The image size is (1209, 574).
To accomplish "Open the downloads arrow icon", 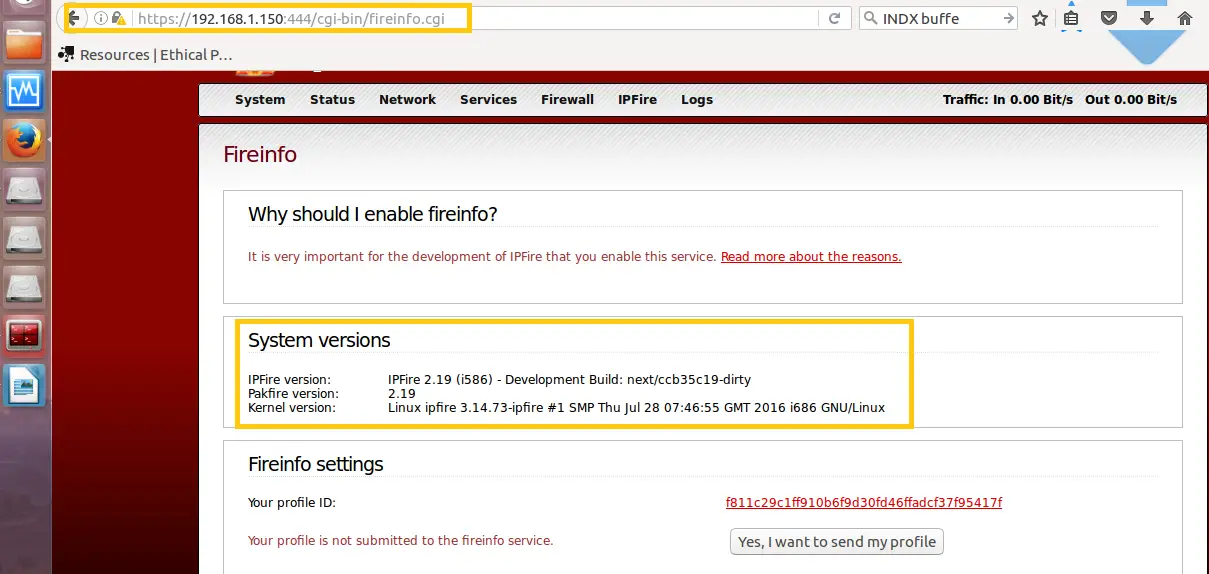I will coord(1147,18).
